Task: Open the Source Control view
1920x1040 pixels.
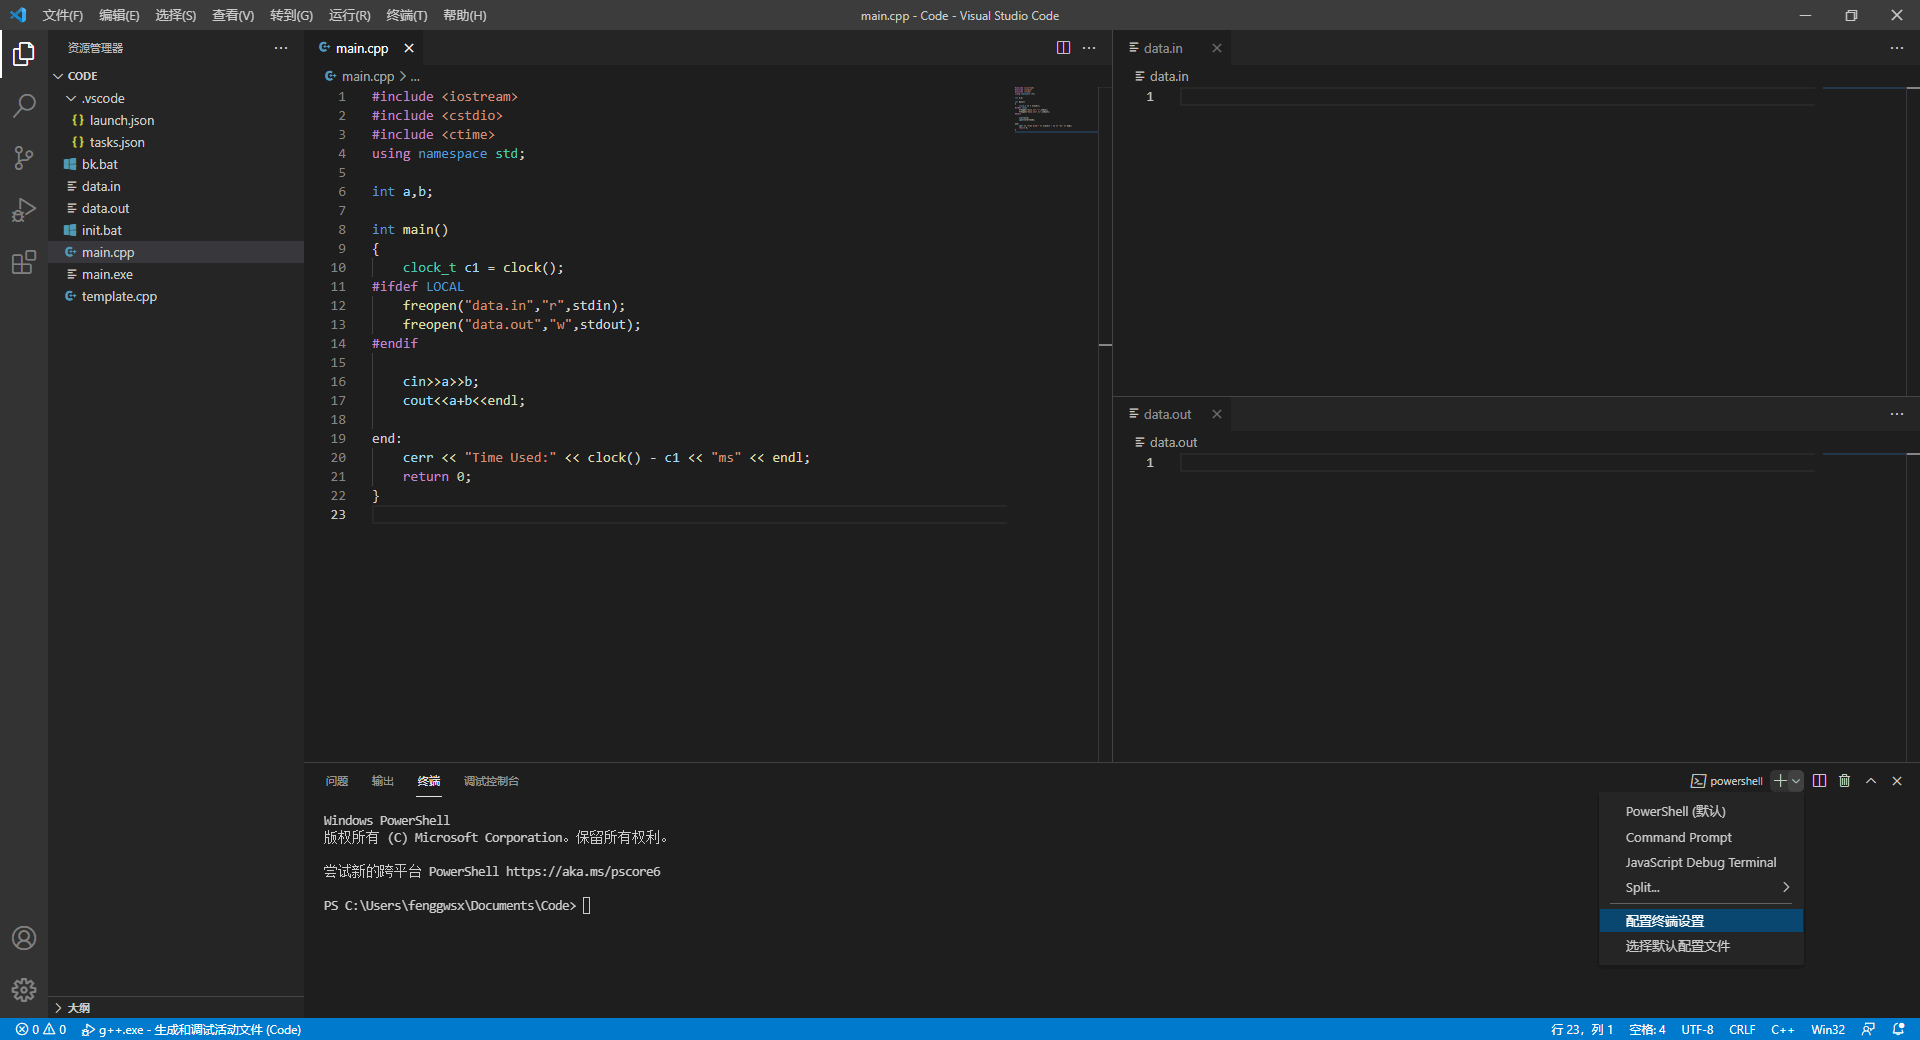Action: point(24,158)
